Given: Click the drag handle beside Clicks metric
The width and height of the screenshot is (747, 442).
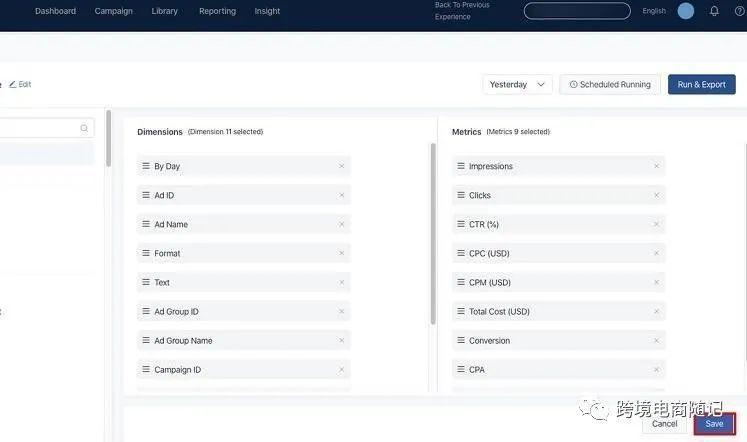Looking at the screenshot, I should 461,196.
